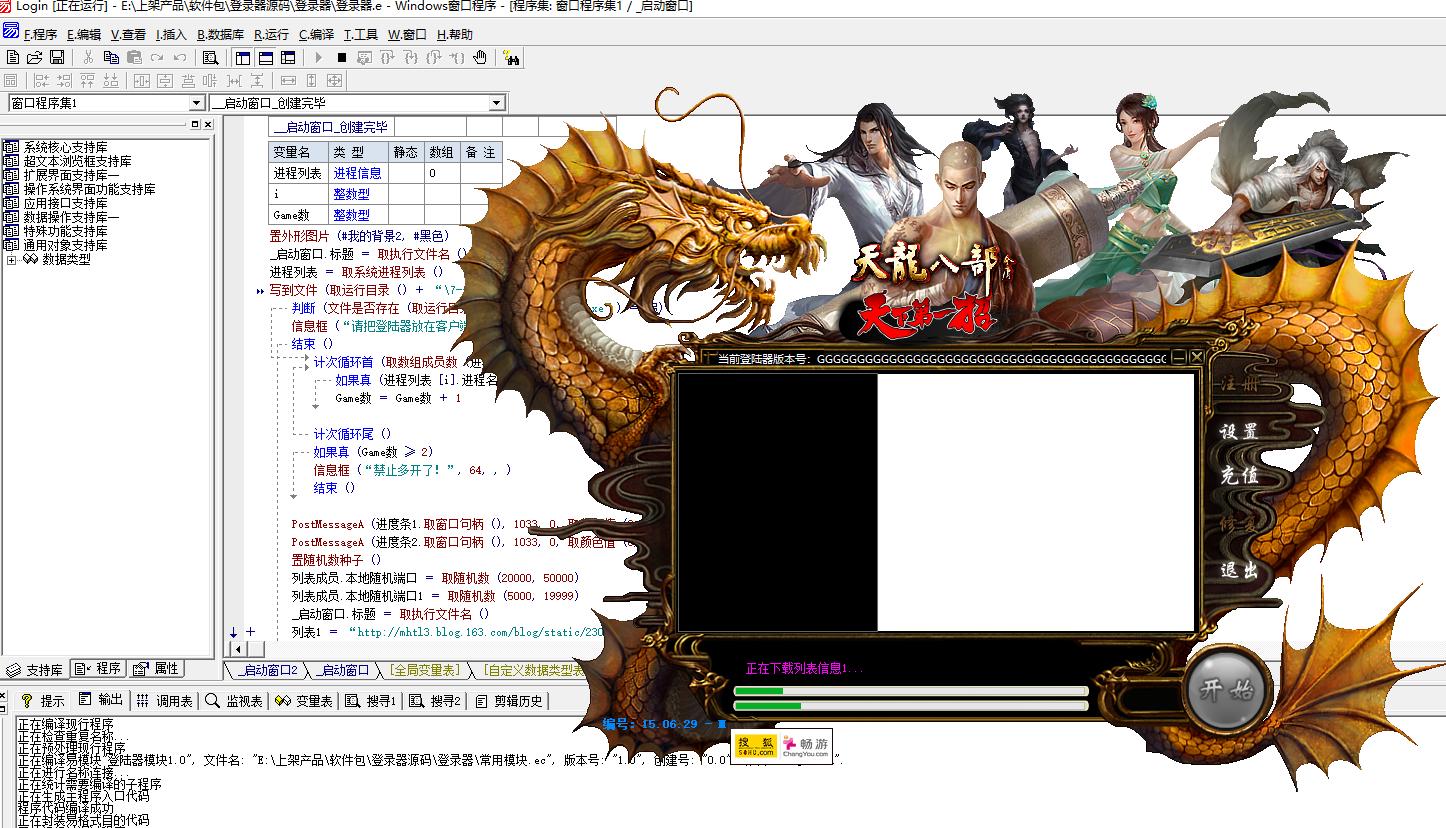Click the 设置 button in the login launcher
Screen dimensions: 1446x828
(x=1239, y=432)
